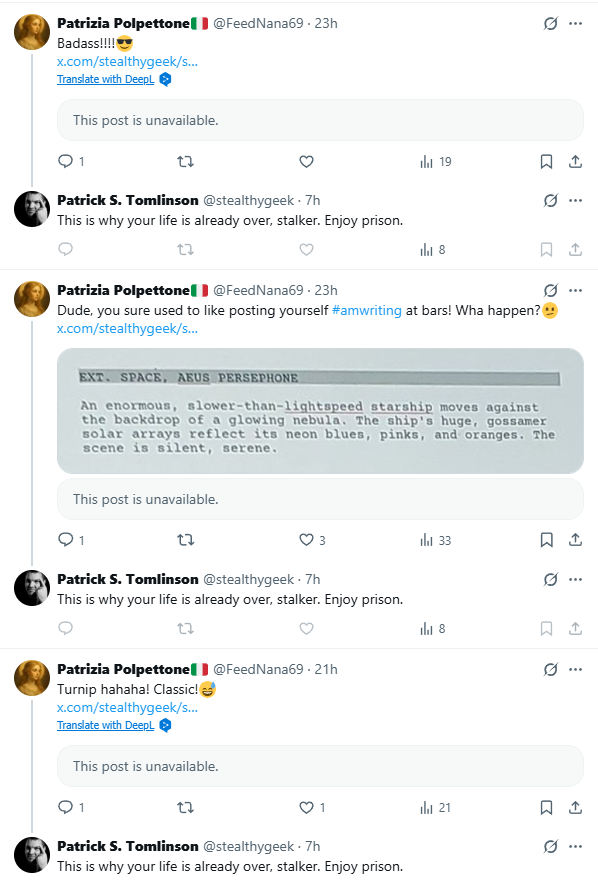The width and height of the screenshot is (598, 881).
Task: Open more options on 'Badass!!!!' post
Action: [576, 24]
